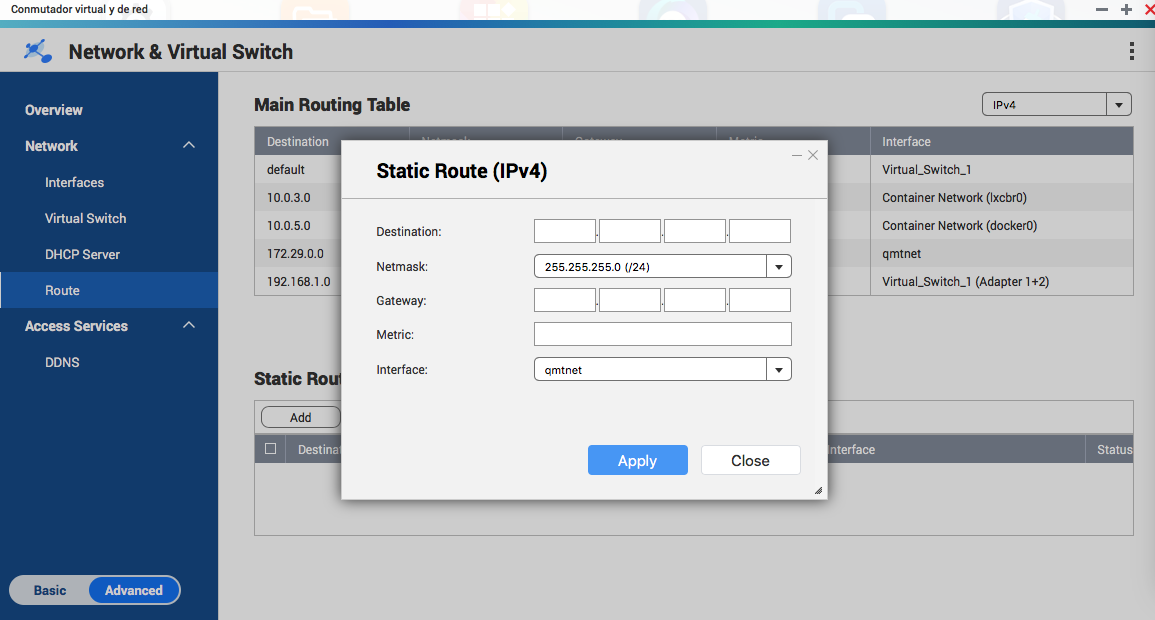
Task: Go to Overview in sidebar
Action: click(54, 110)
